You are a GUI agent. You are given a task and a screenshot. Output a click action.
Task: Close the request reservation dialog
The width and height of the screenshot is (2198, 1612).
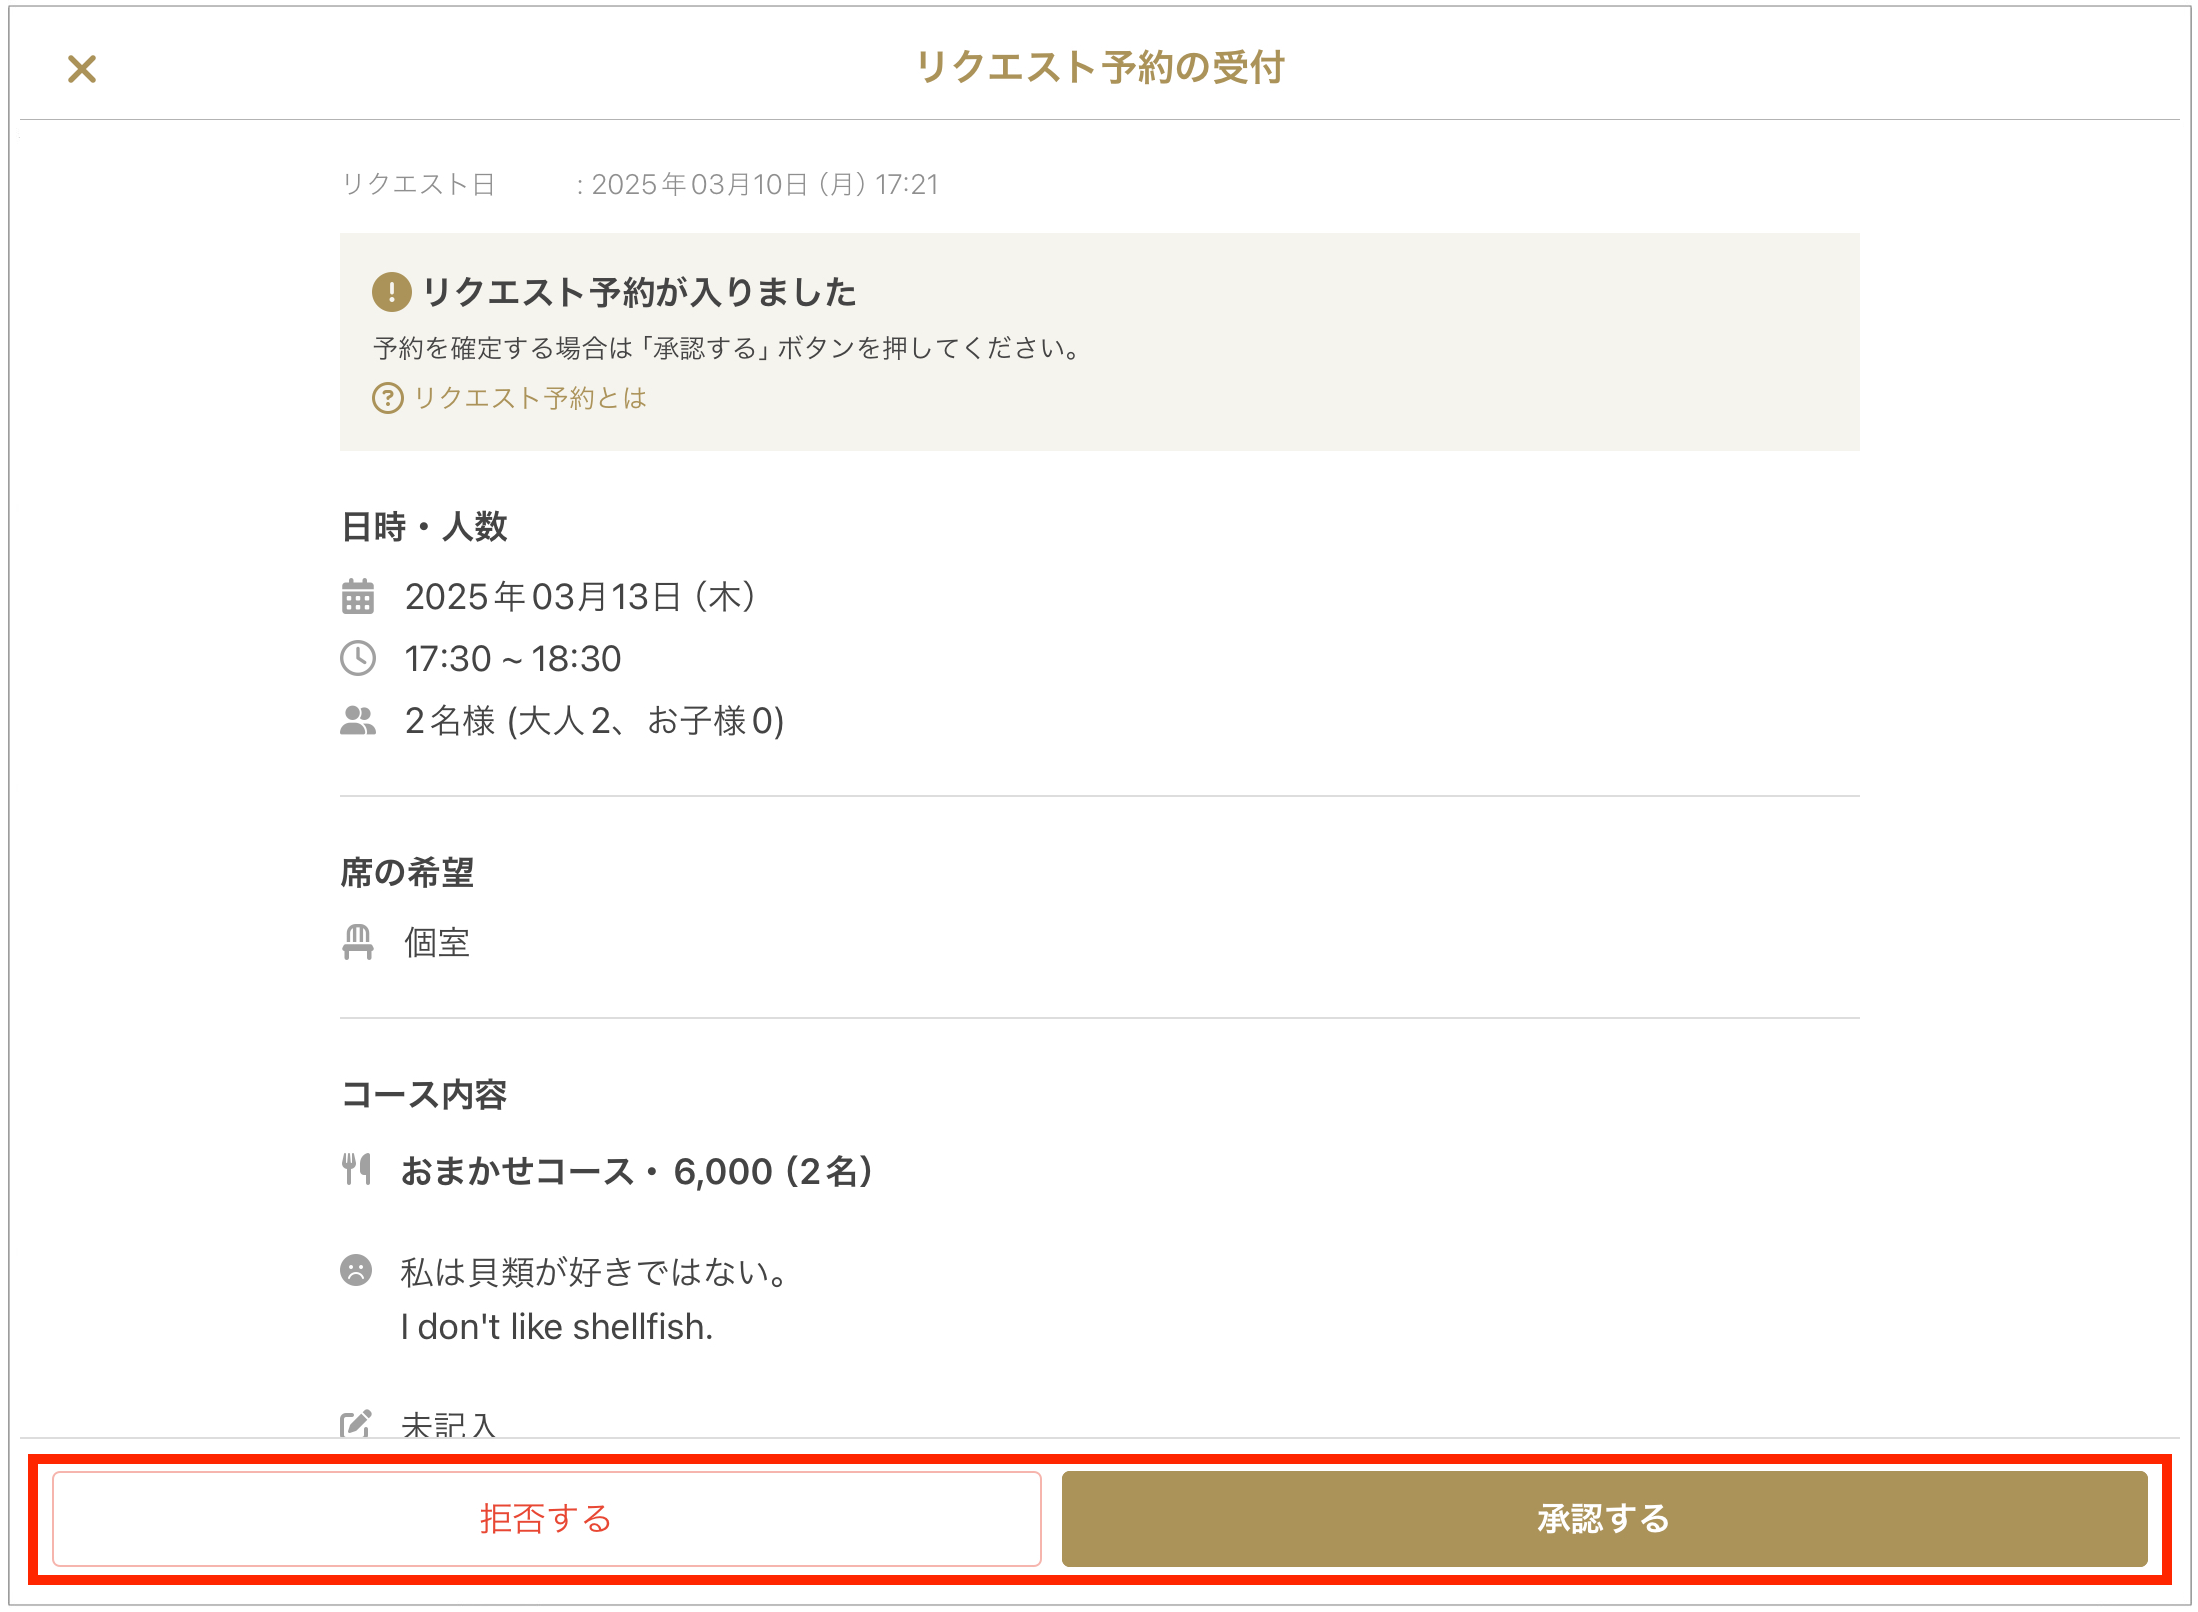82,69
